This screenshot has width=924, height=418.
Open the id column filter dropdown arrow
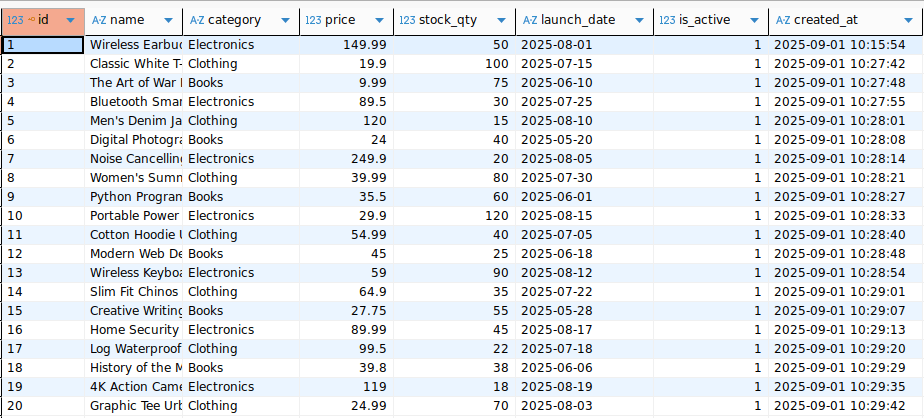70,20
